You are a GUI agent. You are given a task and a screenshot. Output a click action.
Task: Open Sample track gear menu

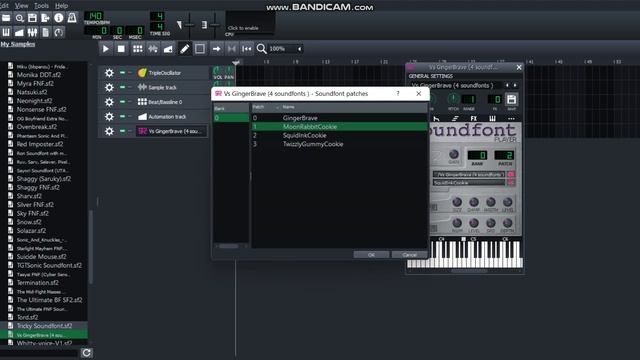click(109, 87)
